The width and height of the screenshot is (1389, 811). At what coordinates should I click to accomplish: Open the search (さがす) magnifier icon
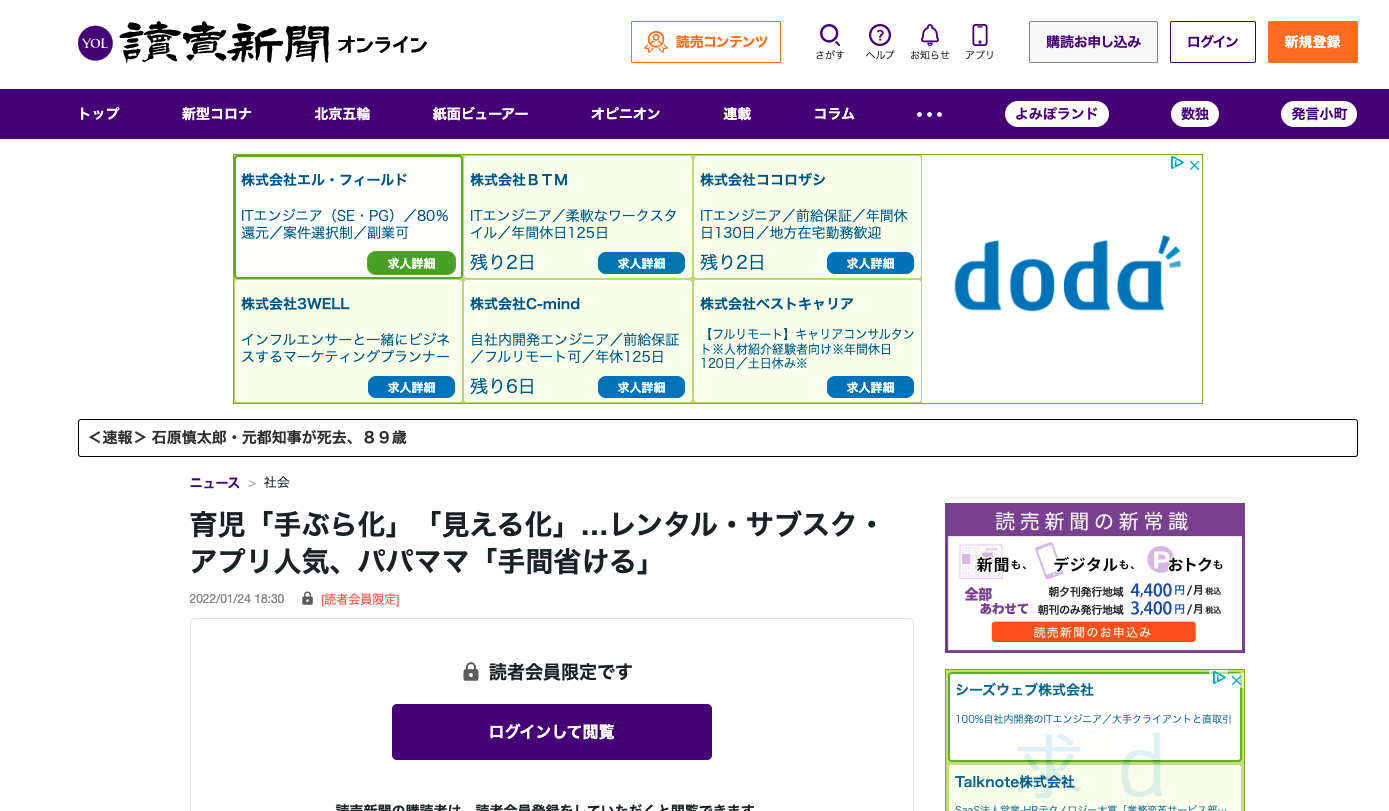(829, 36)
